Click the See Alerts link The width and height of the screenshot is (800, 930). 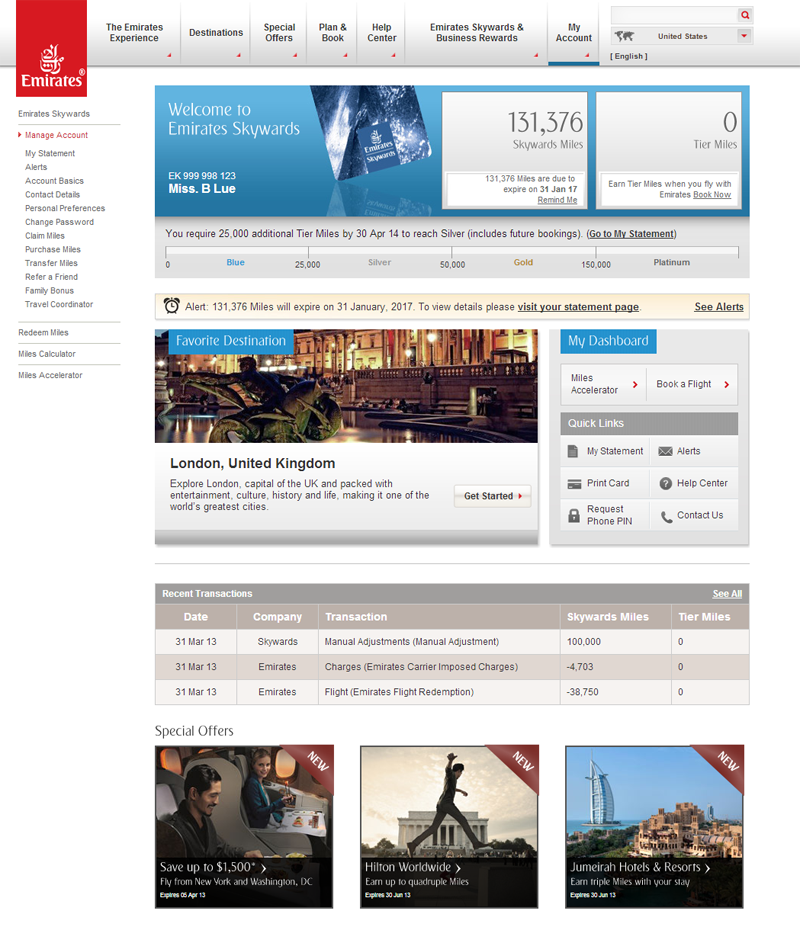(x=719, y=307)
